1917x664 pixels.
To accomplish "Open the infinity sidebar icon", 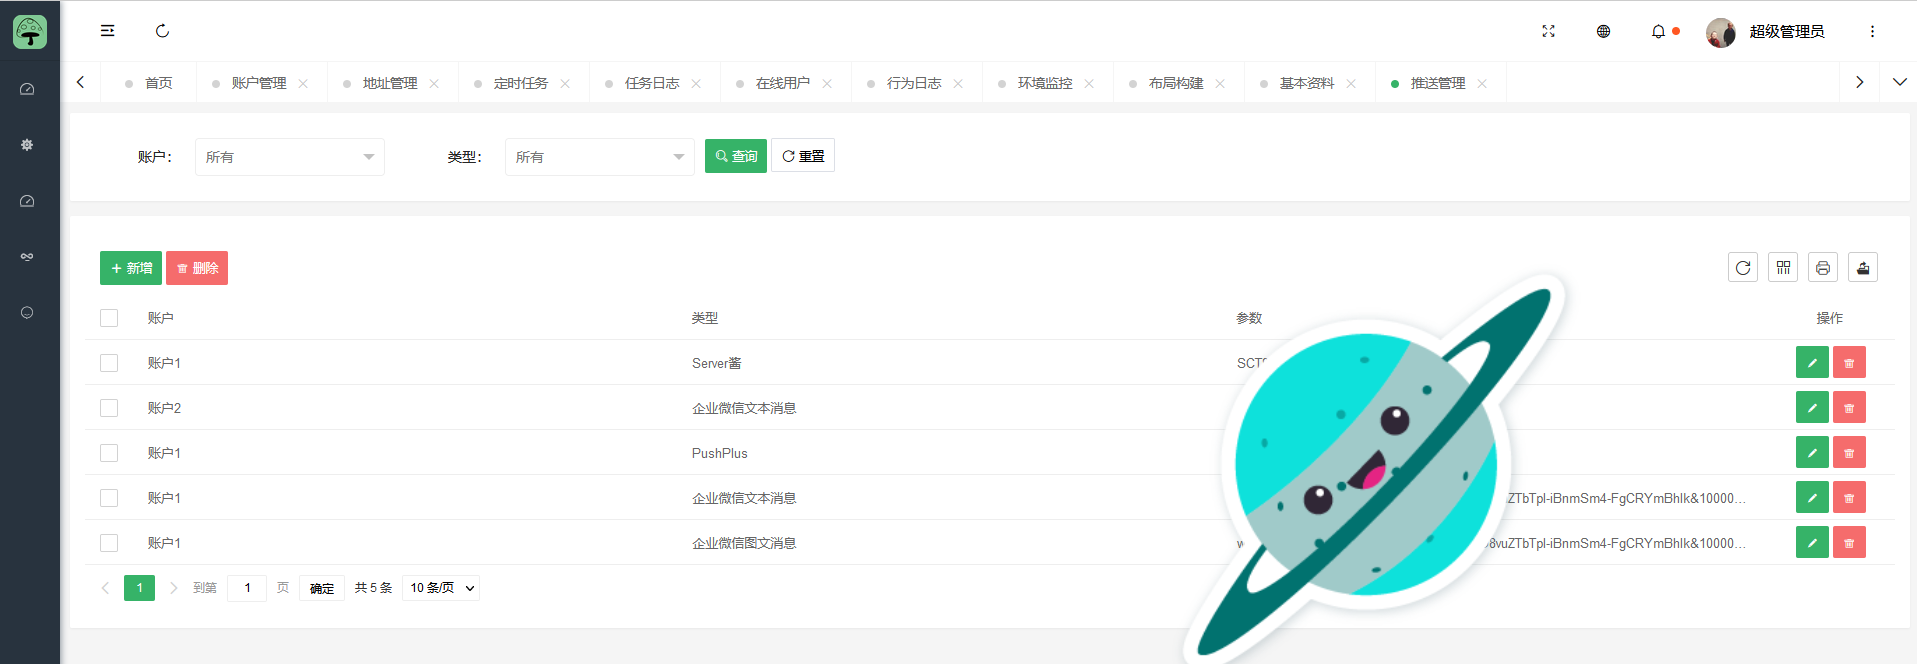I will pos(27,257).
